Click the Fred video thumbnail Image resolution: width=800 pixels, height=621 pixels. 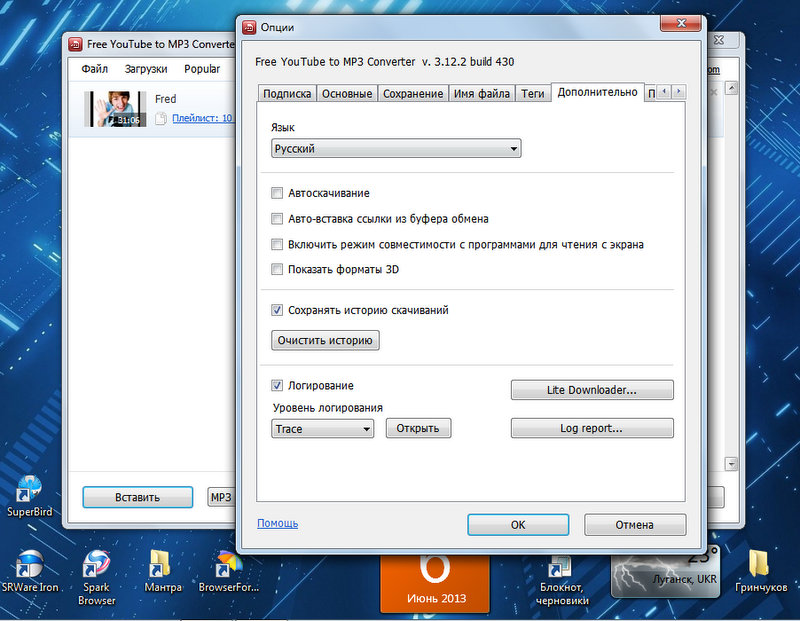coord(115,109)
